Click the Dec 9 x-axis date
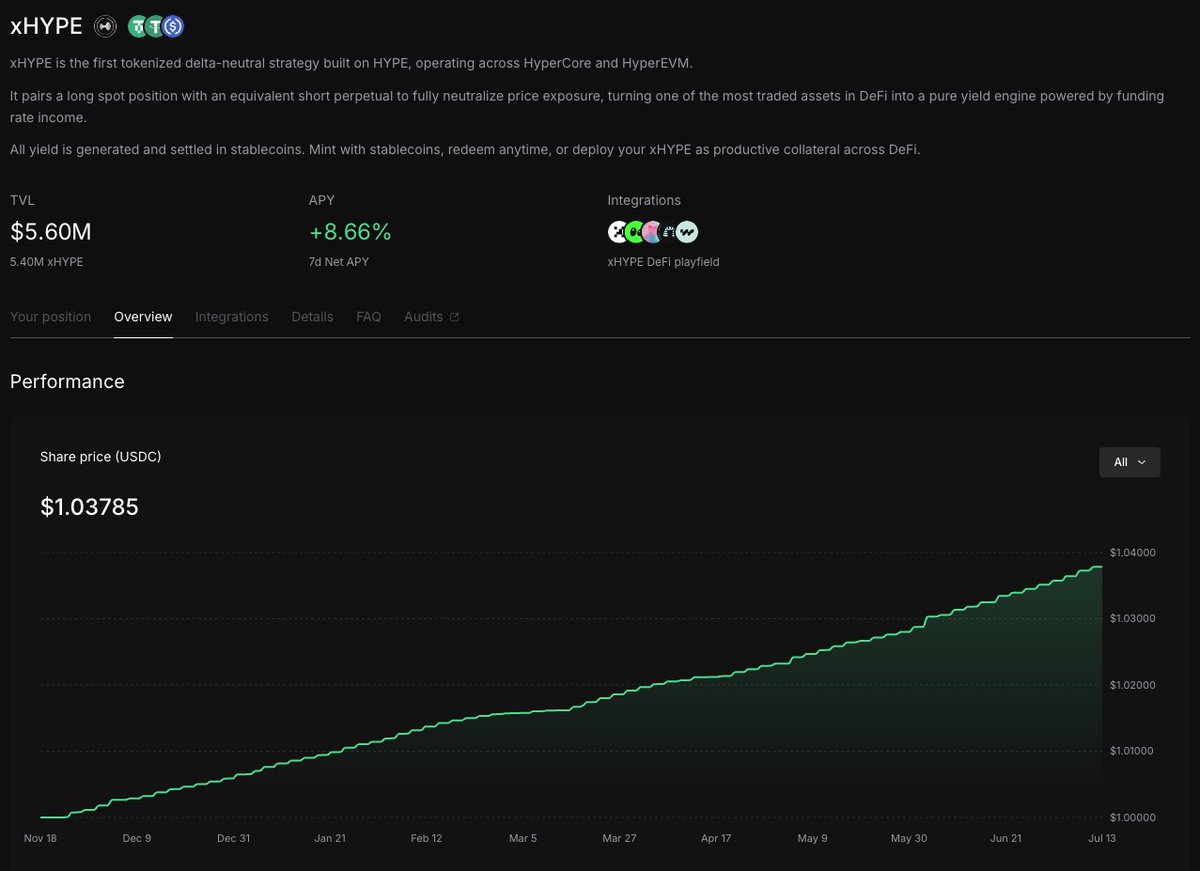1200x871 pixels. [x=136, y=838]
